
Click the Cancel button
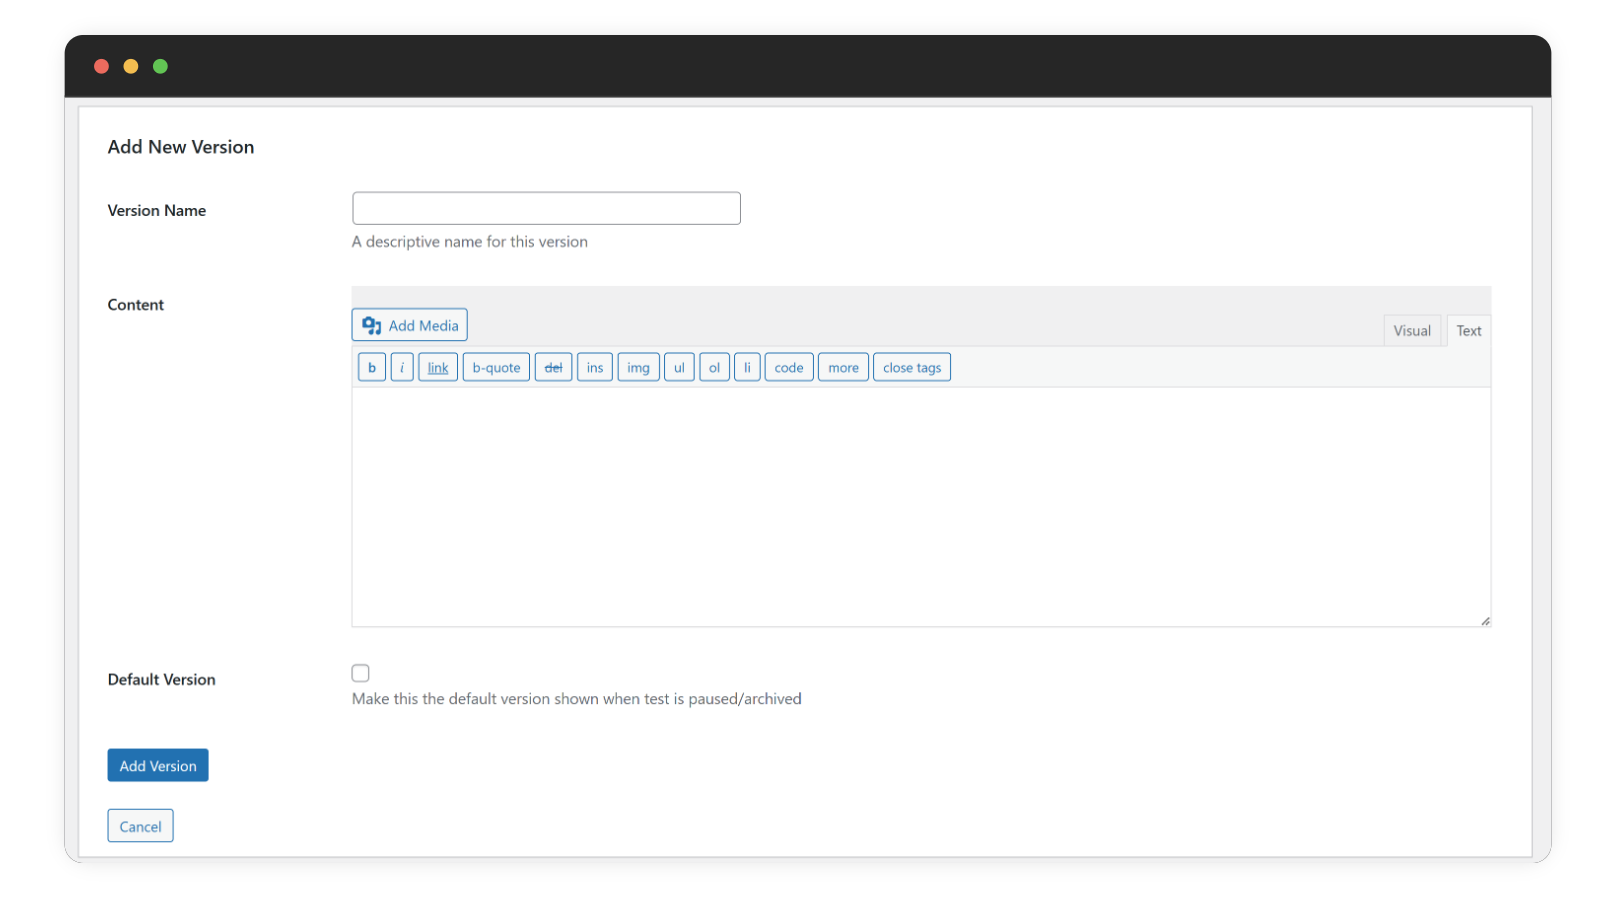pyautogui.click(x=140, y=826)
